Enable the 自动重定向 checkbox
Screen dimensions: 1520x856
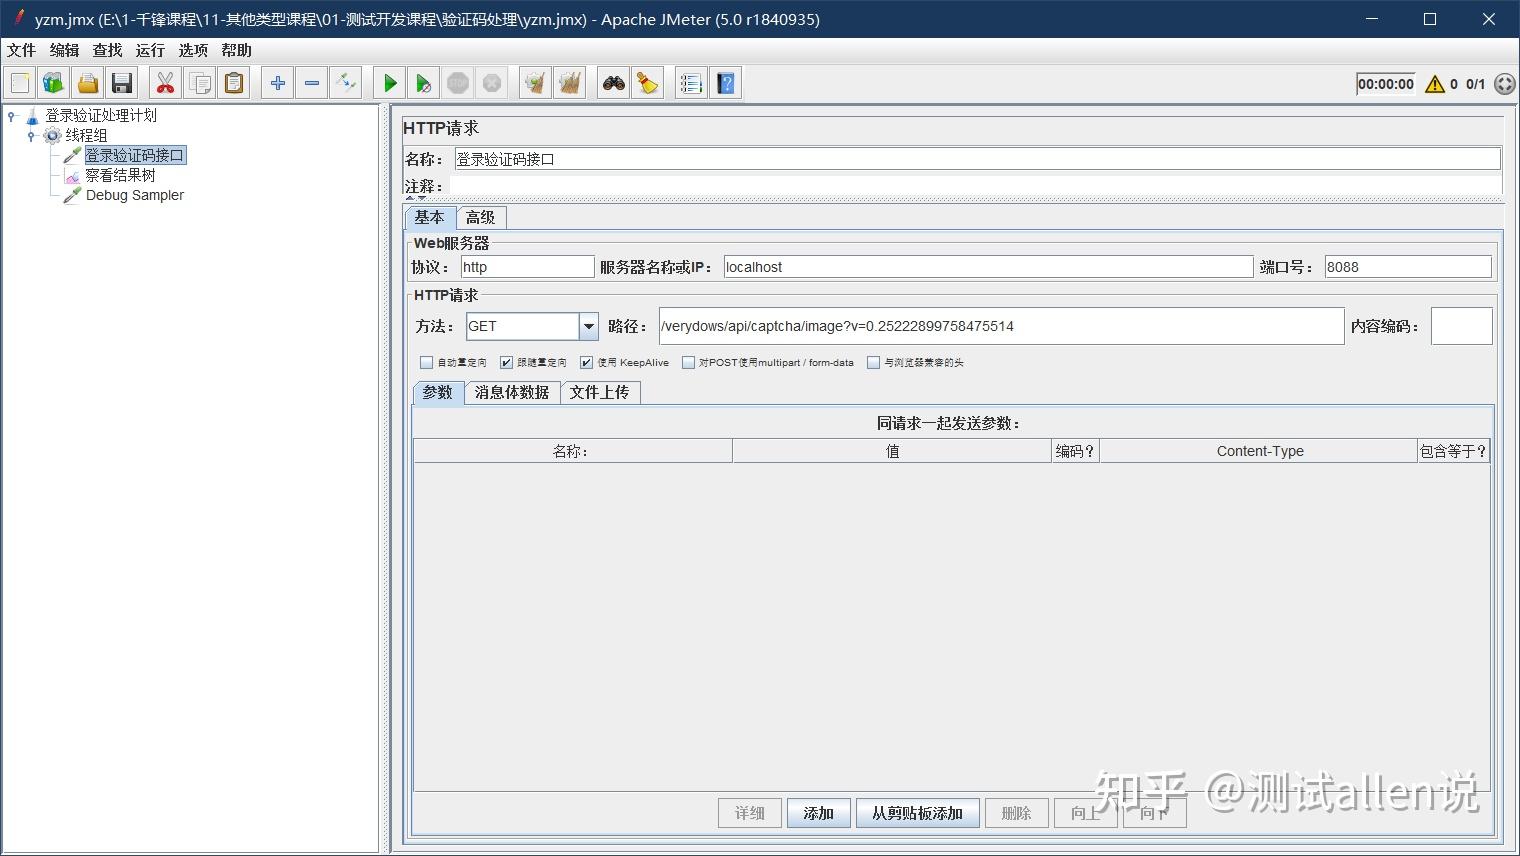[x=426, y=362]
